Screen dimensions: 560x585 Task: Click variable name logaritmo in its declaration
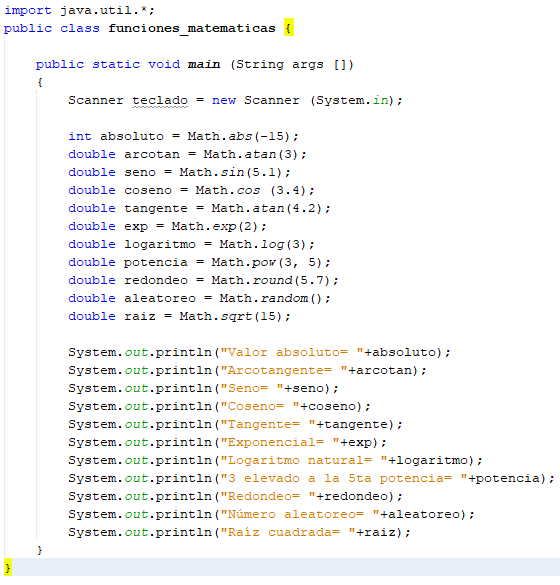coord(160,244)
